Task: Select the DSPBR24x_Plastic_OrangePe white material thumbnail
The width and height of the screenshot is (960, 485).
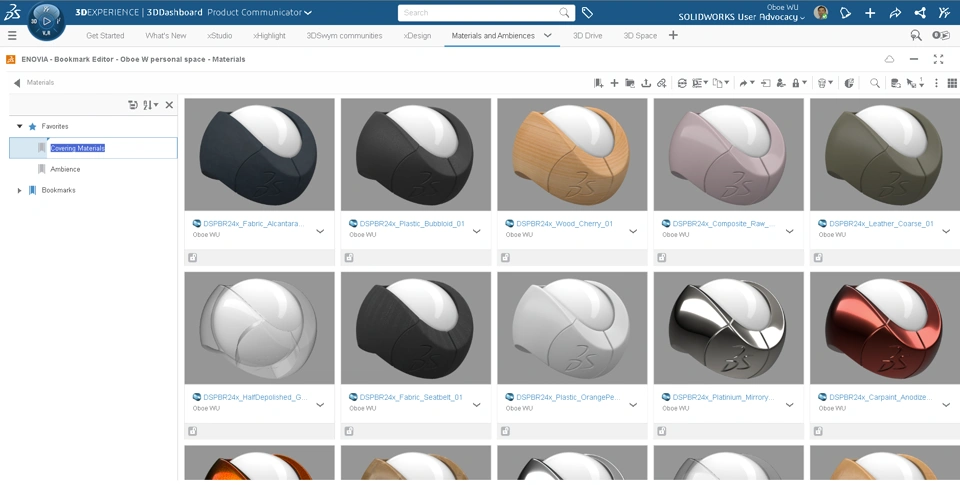Action: [x=572, y=328]
